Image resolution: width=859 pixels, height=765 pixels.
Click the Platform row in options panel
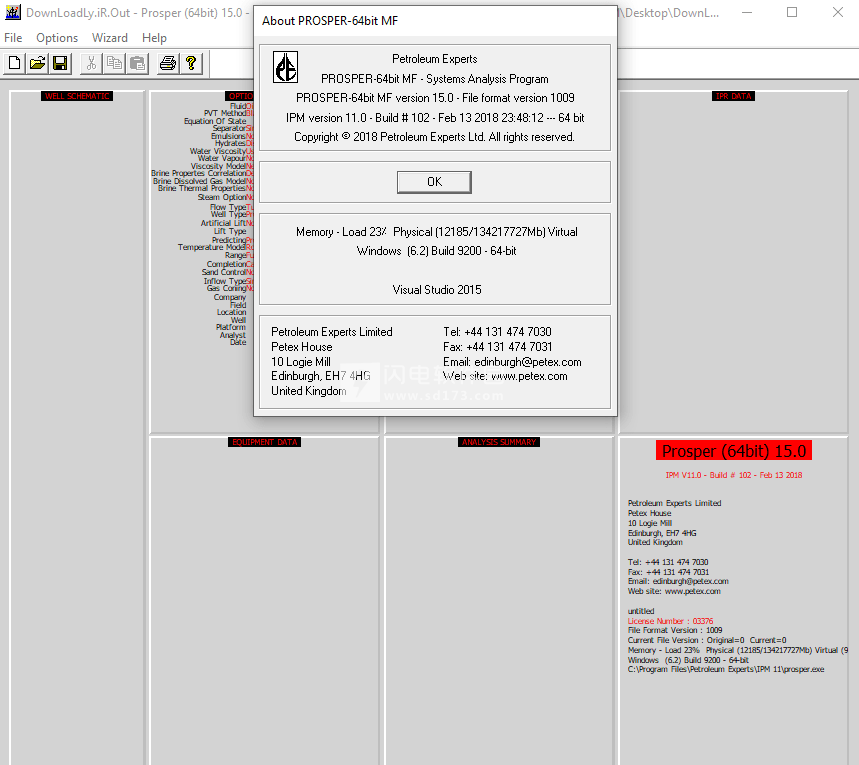(231, 327)
